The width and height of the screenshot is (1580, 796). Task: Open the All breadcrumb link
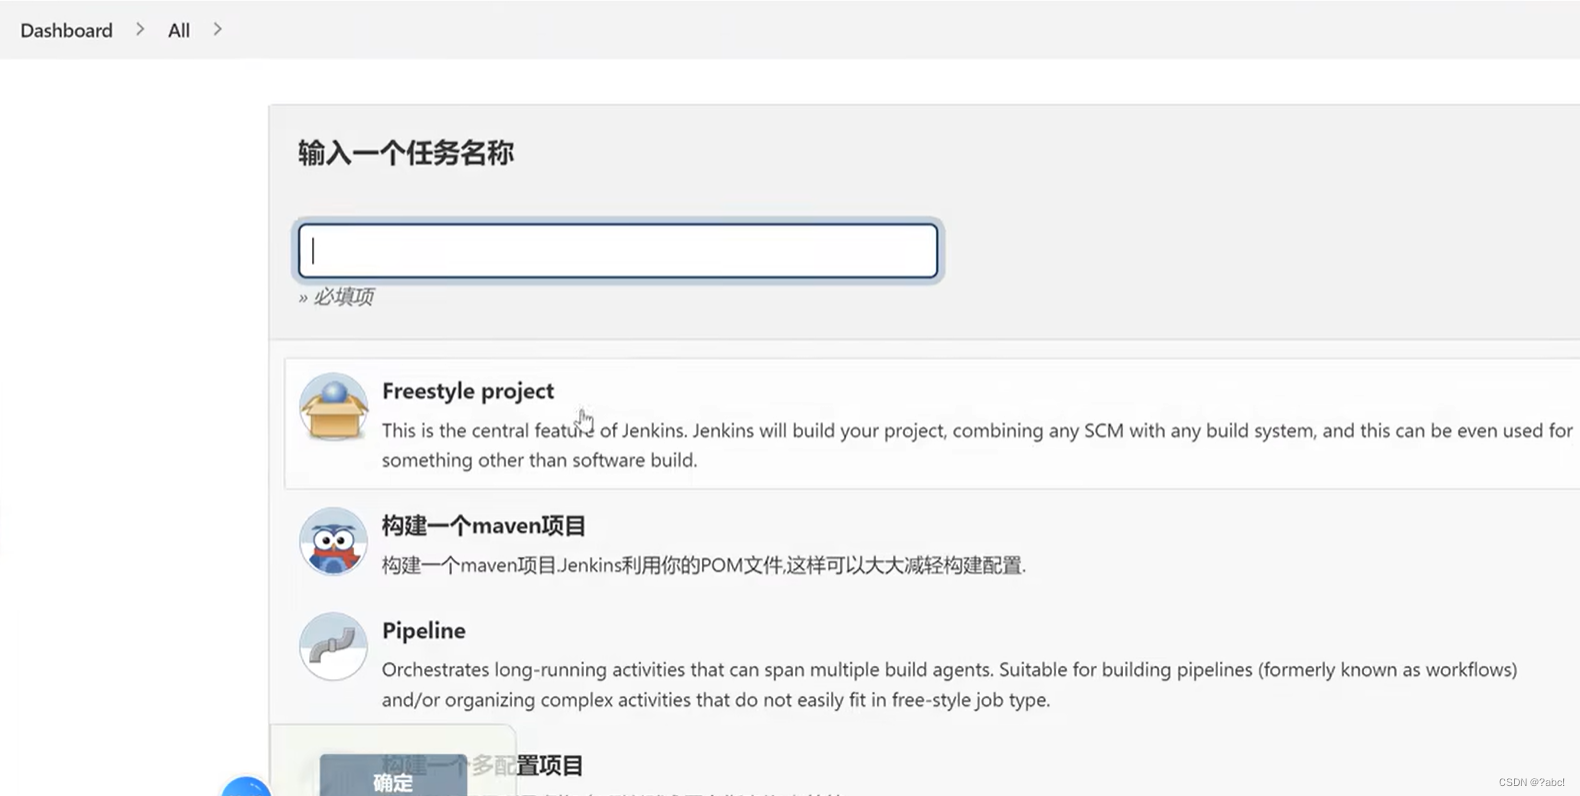coord(179,30)
